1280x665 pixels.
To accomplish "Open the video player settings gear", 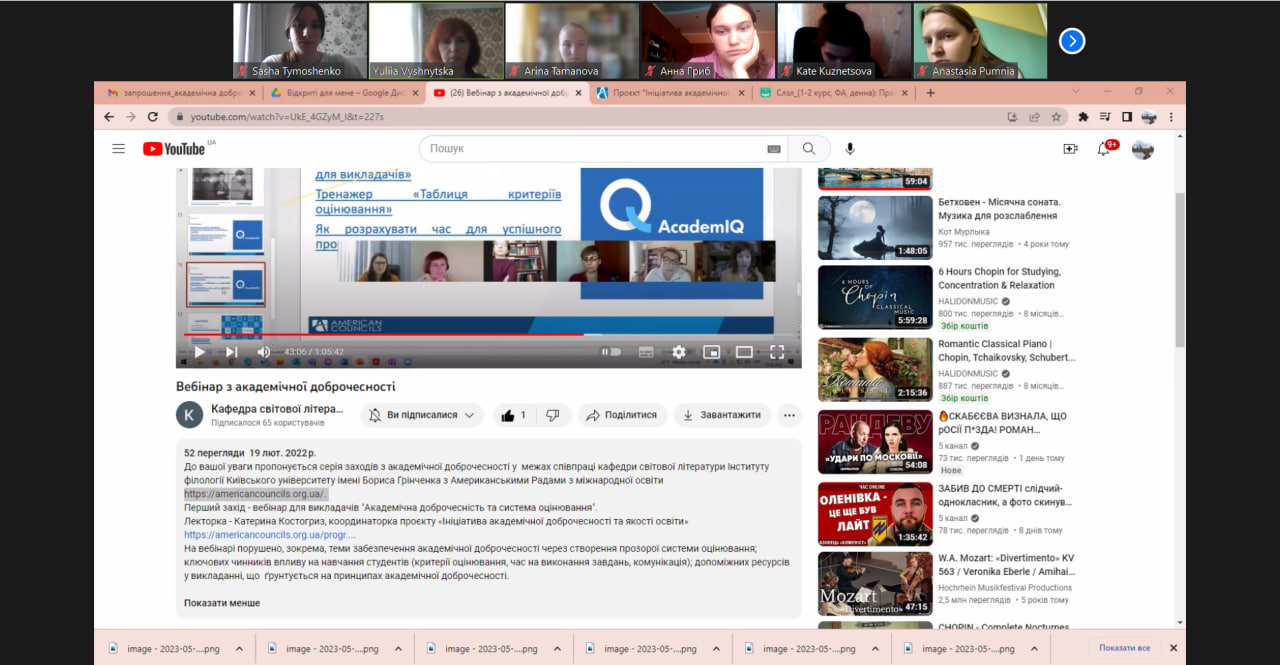I will 679,352.
